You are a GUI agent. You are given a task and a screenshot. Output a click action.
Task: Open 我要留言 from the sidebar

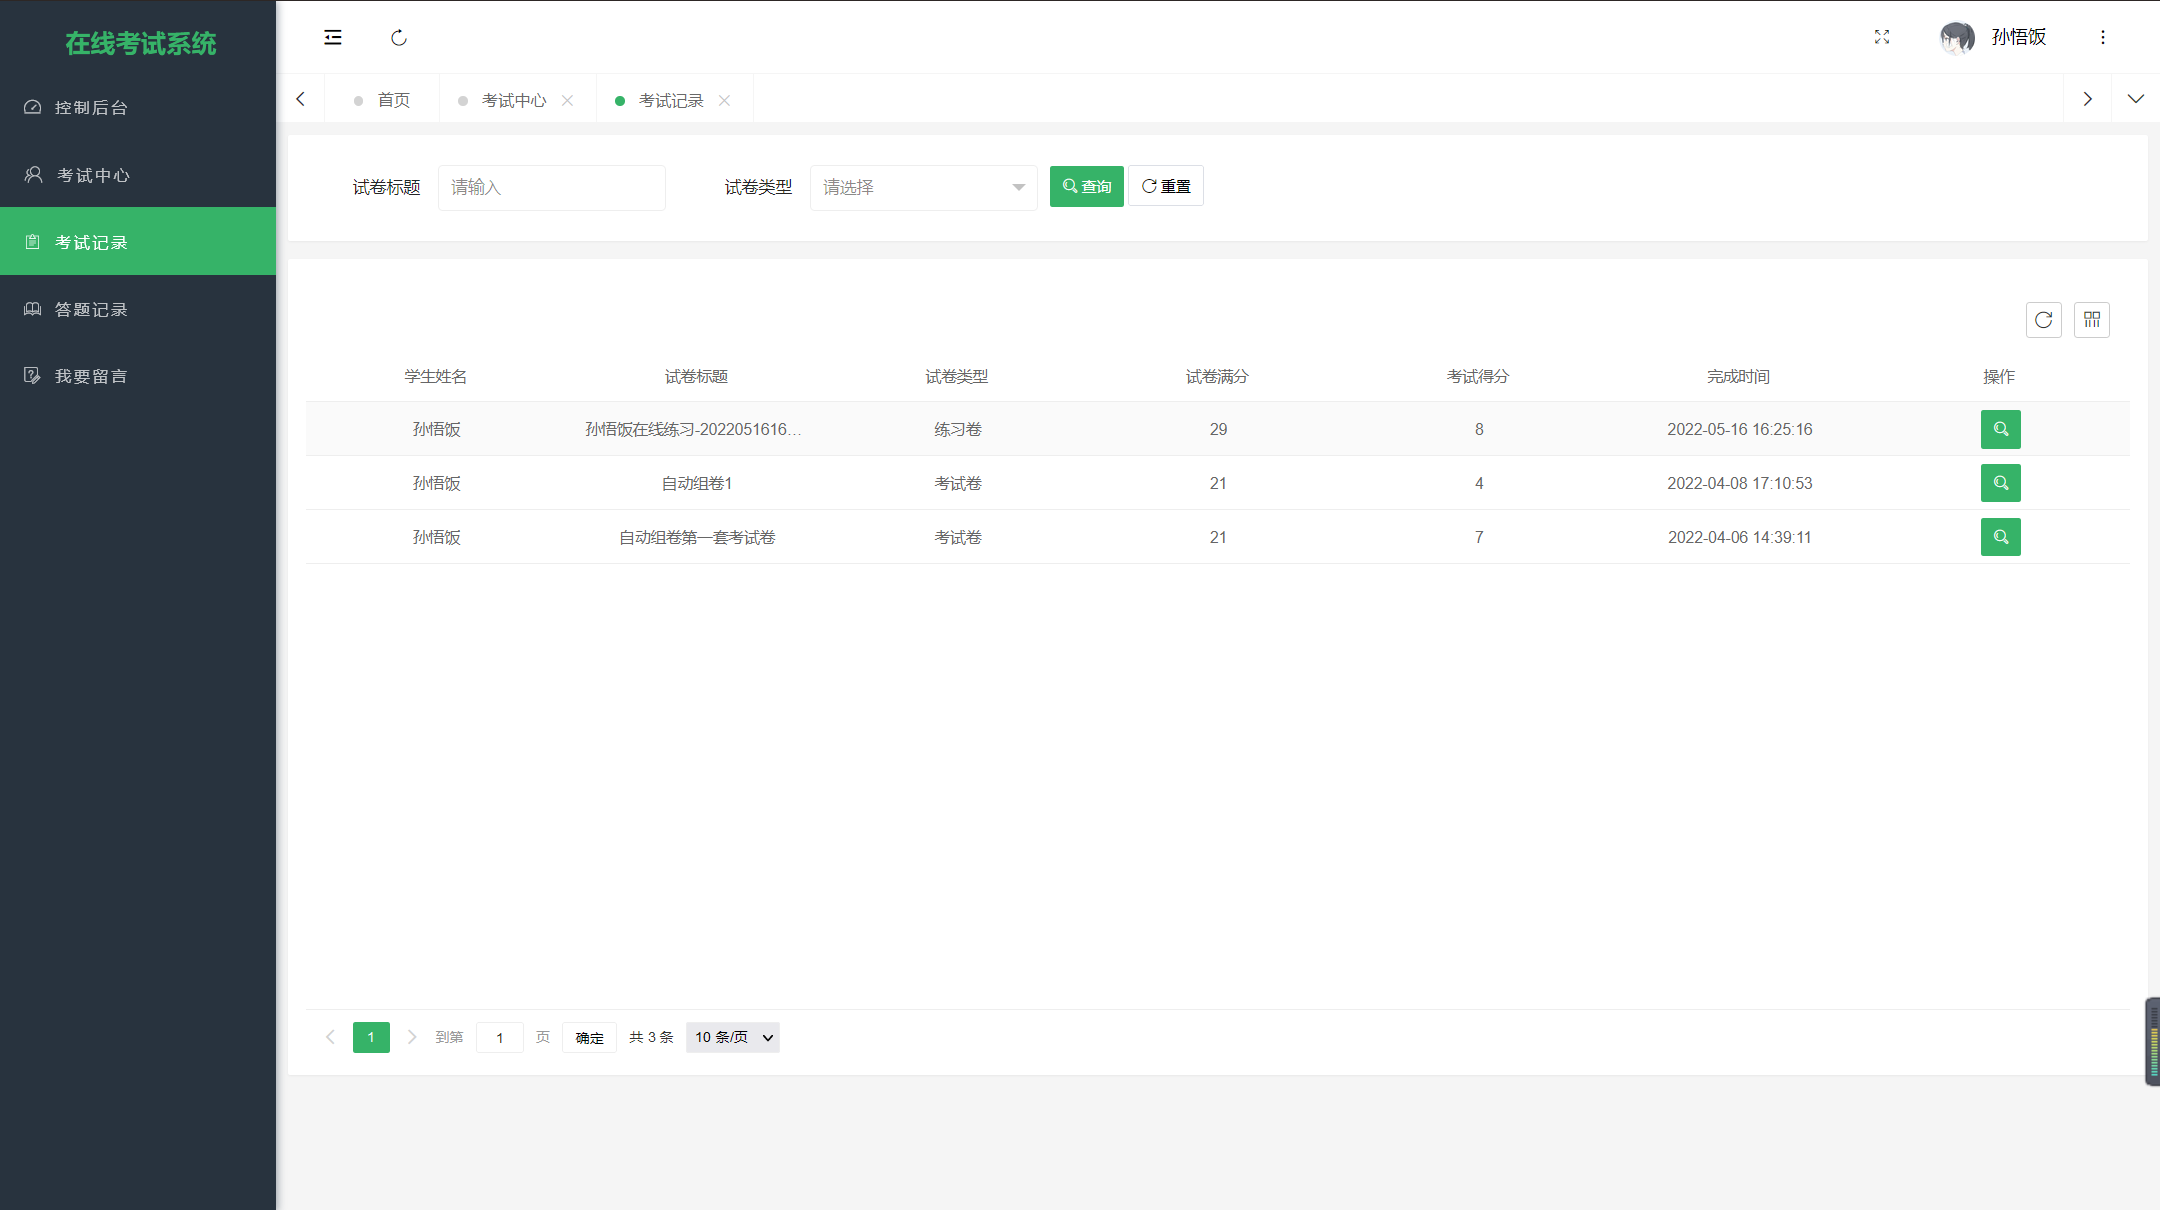91,375
